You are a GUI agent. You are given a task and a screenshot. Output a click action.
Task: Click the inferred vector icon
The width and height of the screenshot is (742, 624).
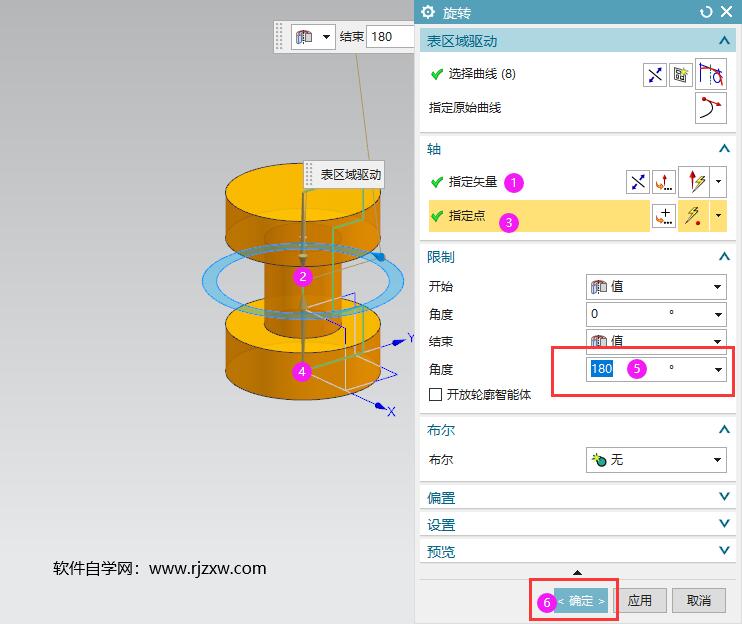point(694,182)
